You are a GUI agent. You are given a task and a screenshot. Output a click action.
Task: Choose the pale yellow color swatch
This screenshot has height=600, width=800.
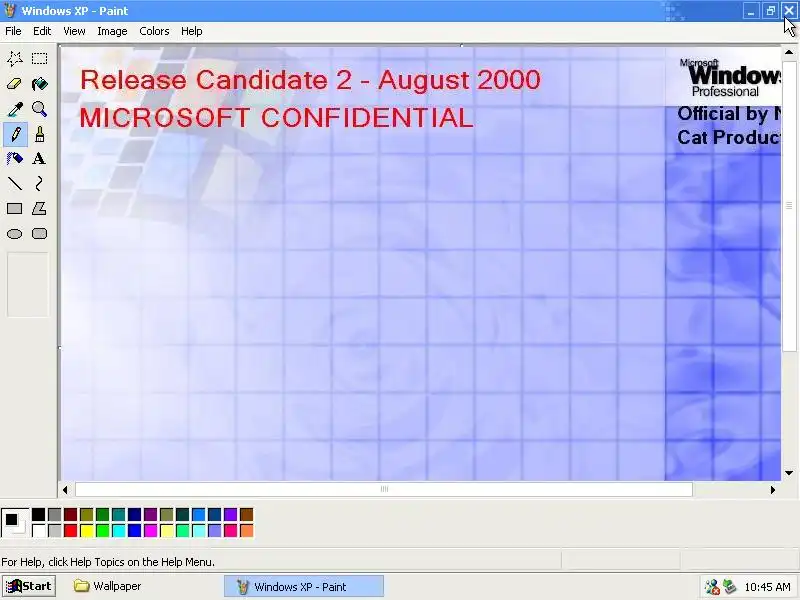pos(166,531)
